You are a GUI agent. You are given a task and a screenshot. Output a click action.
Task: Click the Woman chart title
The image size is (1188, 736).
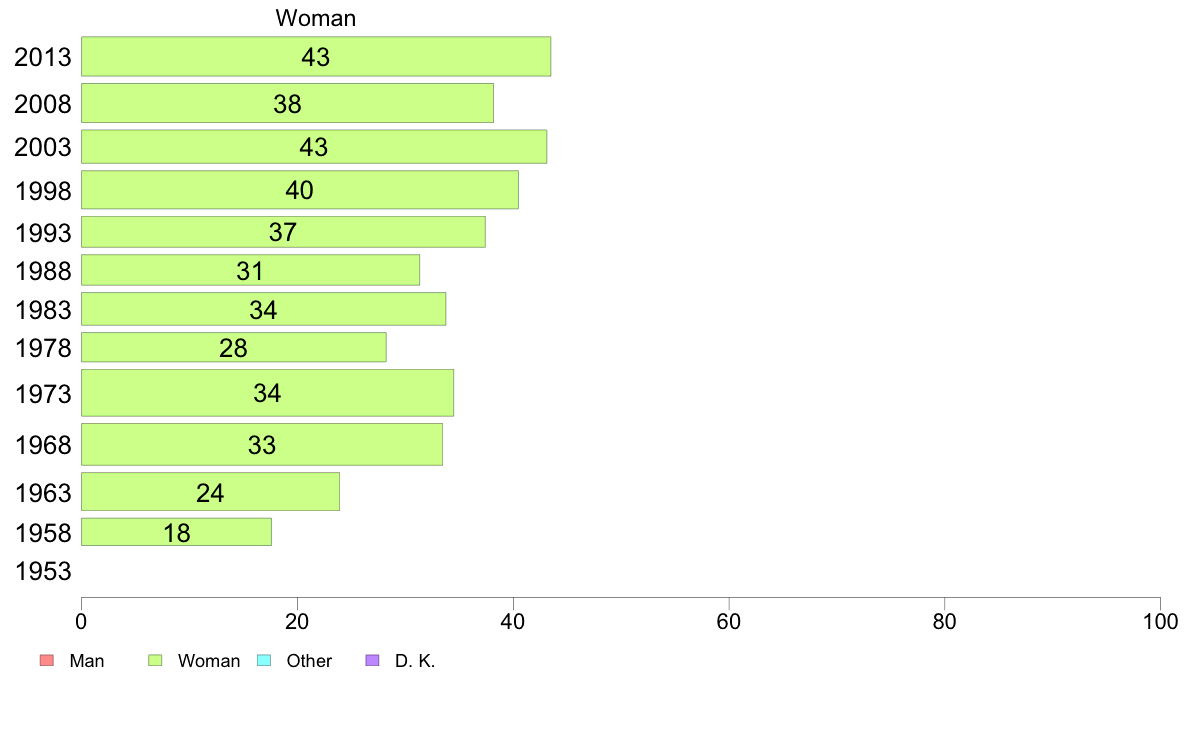point(315,18)
